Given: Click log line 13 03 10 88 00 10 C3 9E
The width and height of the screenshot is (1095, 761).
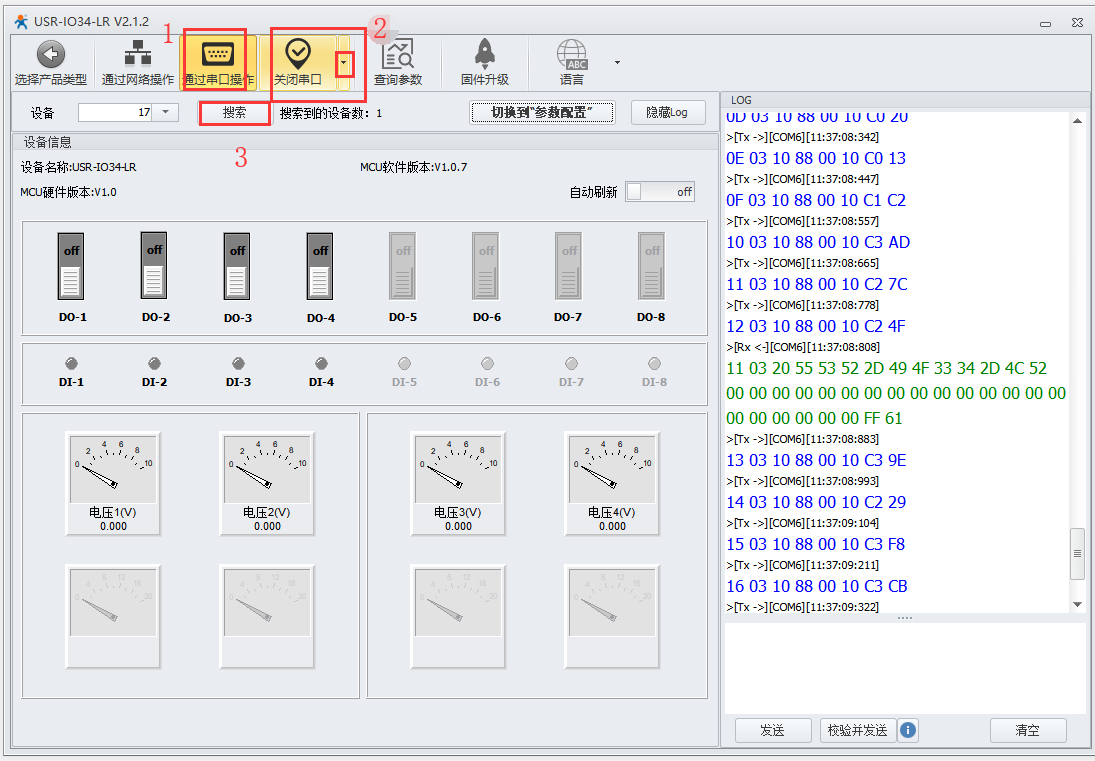Looking at the screenshot, I should [x=816, y=460].
